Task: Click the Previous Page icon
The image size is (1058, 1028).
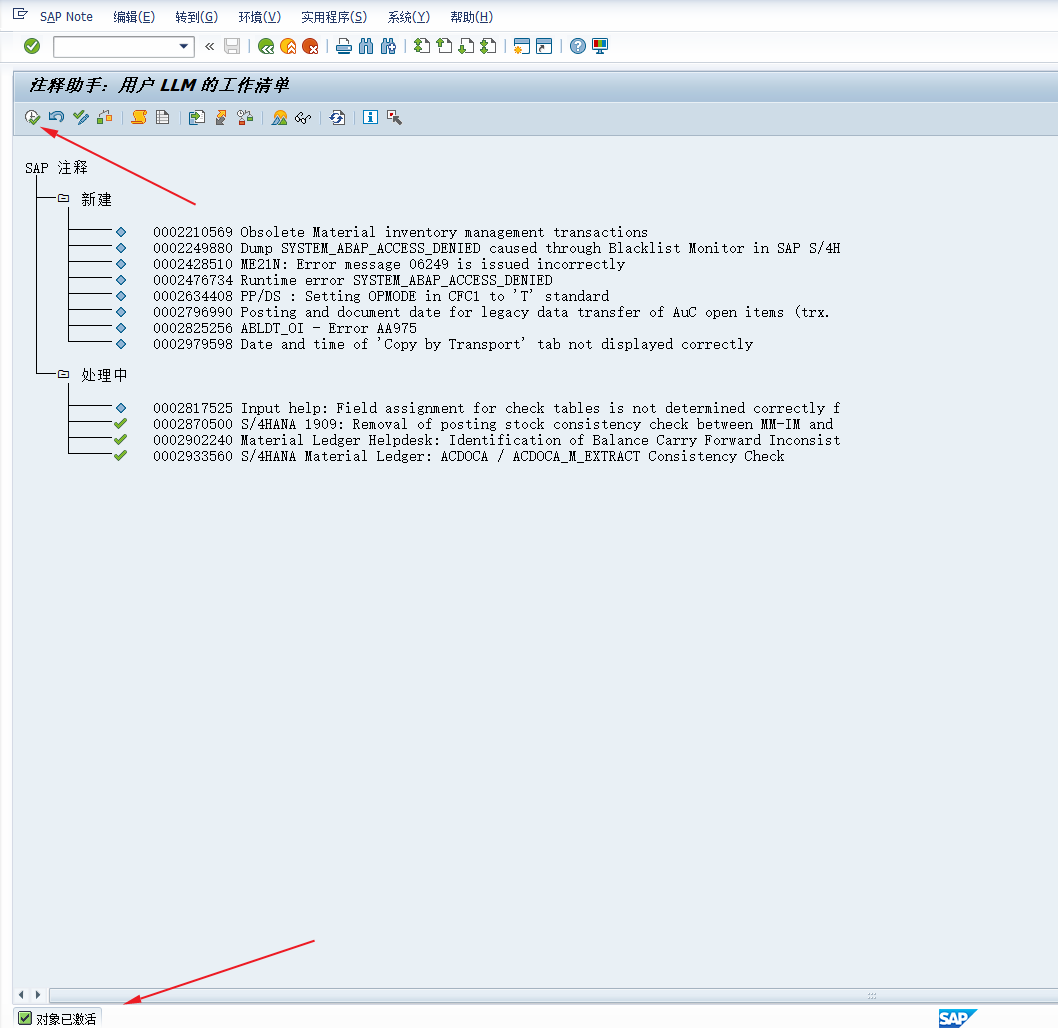Action: click(444, 46)
